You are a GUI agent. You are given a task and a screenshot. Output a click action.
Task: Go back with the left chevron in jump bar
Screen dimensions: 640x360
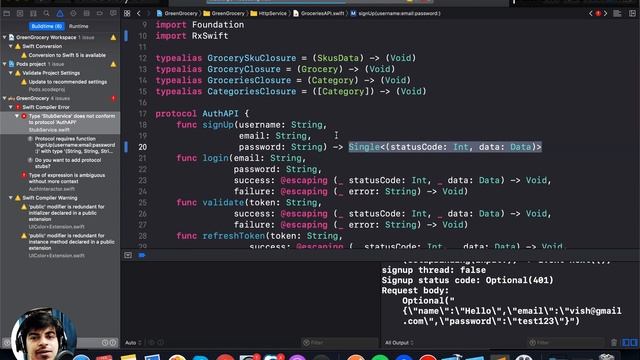click(x=139, y=13)
